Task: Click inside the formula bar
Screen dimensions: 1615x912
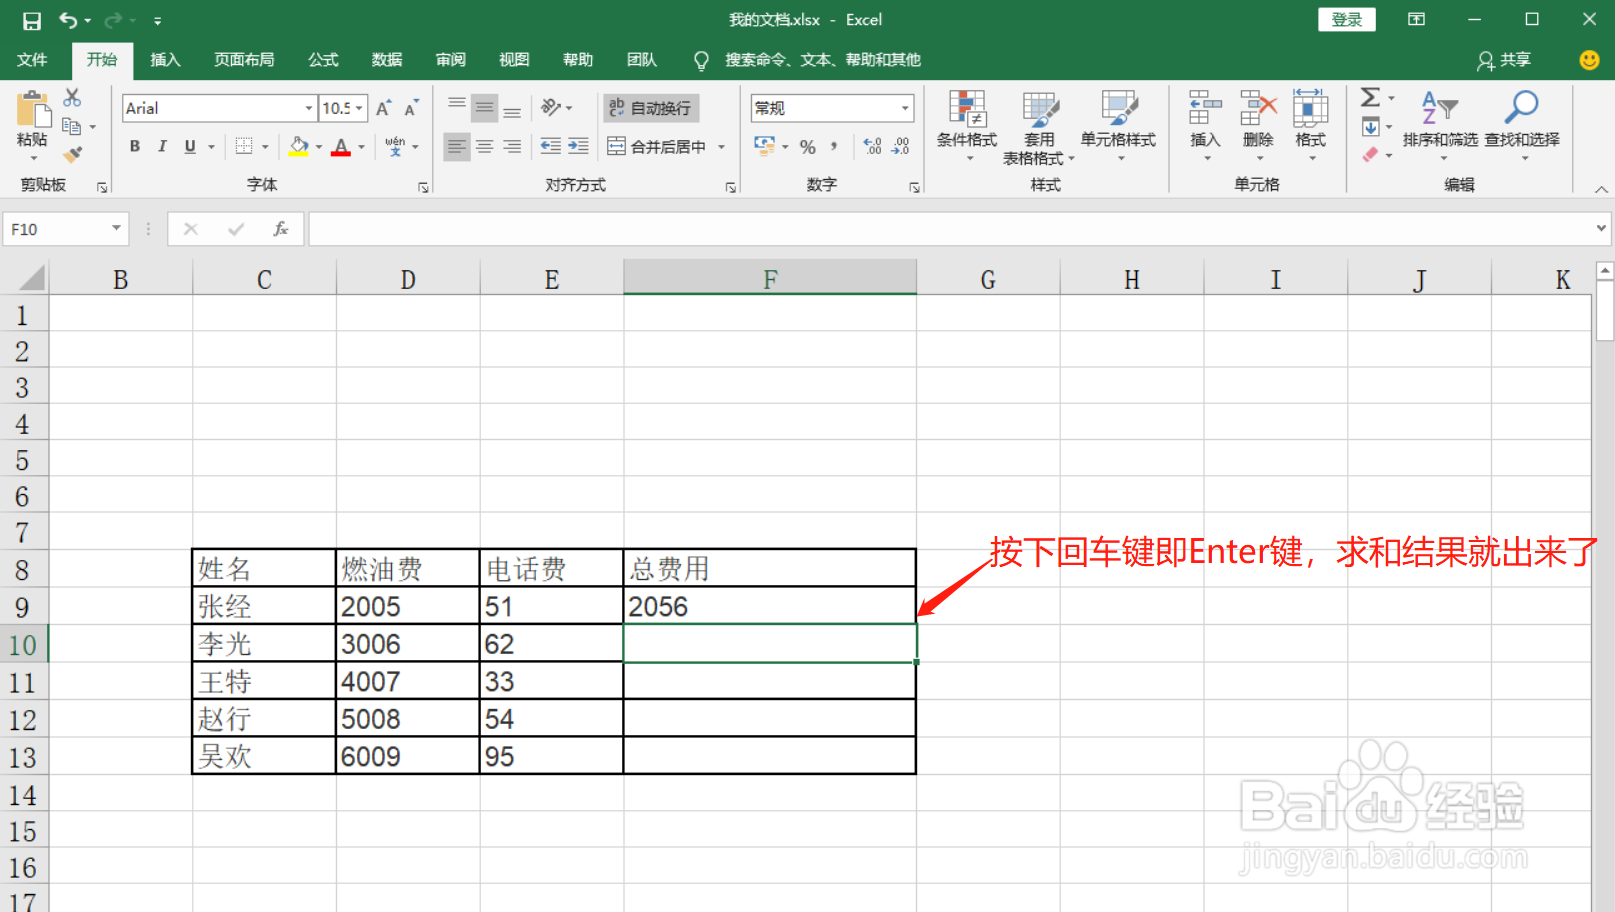Action: (x=700, y=228)
